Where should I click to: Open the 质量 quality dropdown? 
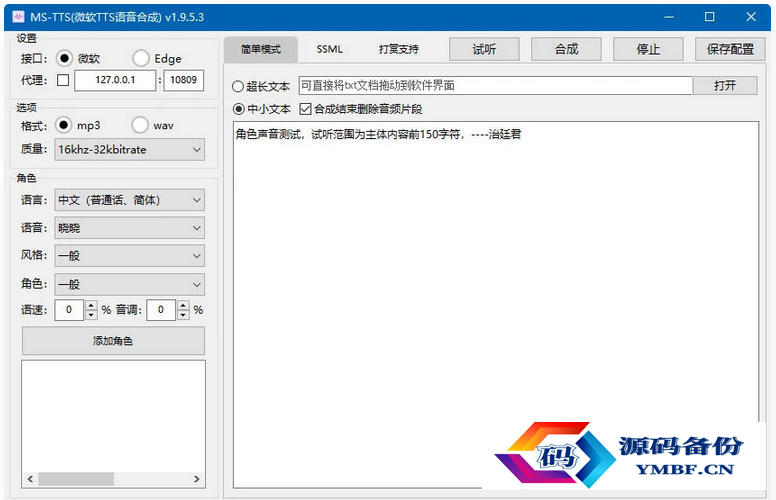pos(129,150)
